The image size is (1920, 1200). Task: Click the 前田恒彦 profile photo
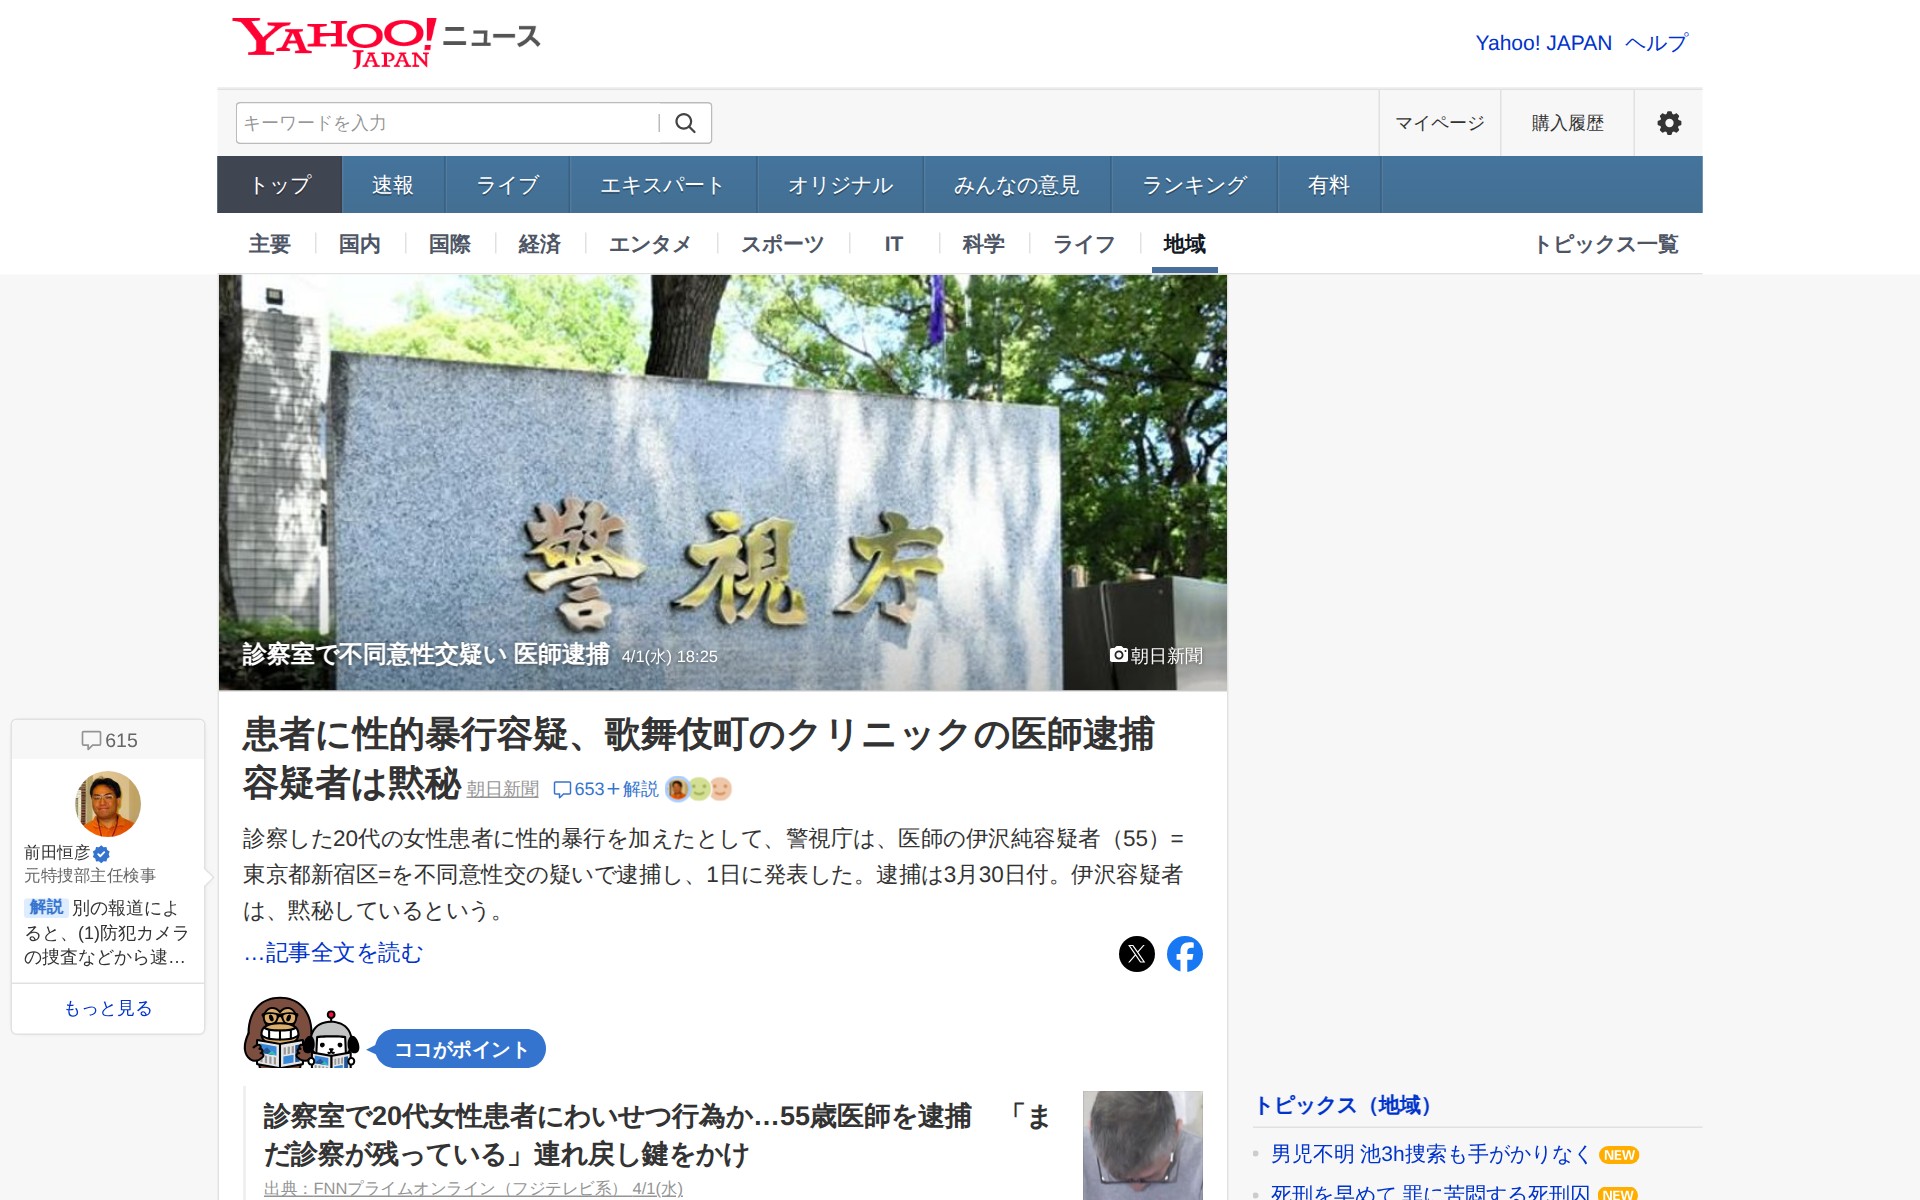(108, 804)
